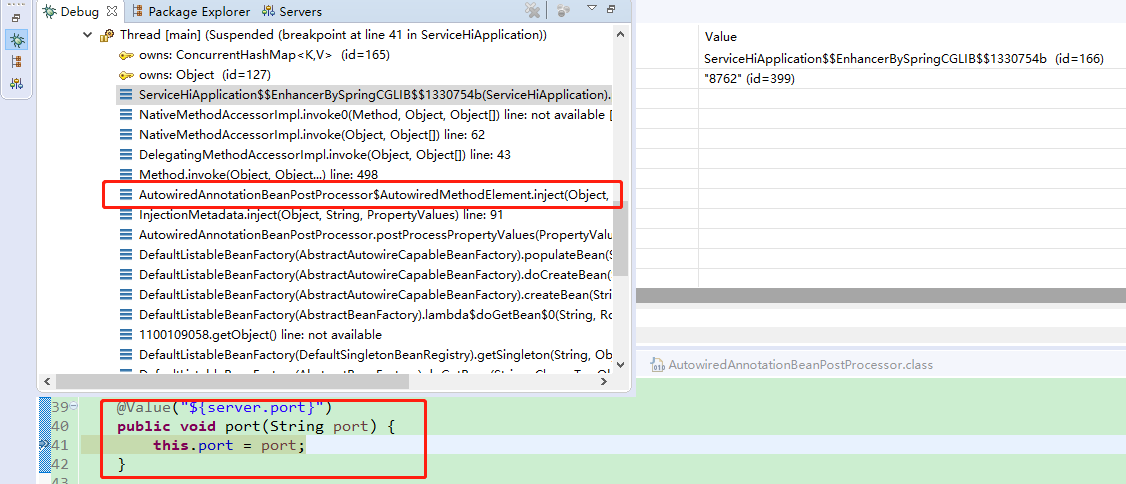The height and width of the screenshot is (484, 1126).
Task: Click the 'this.port = port;' statement
Action: click(229, 445)
